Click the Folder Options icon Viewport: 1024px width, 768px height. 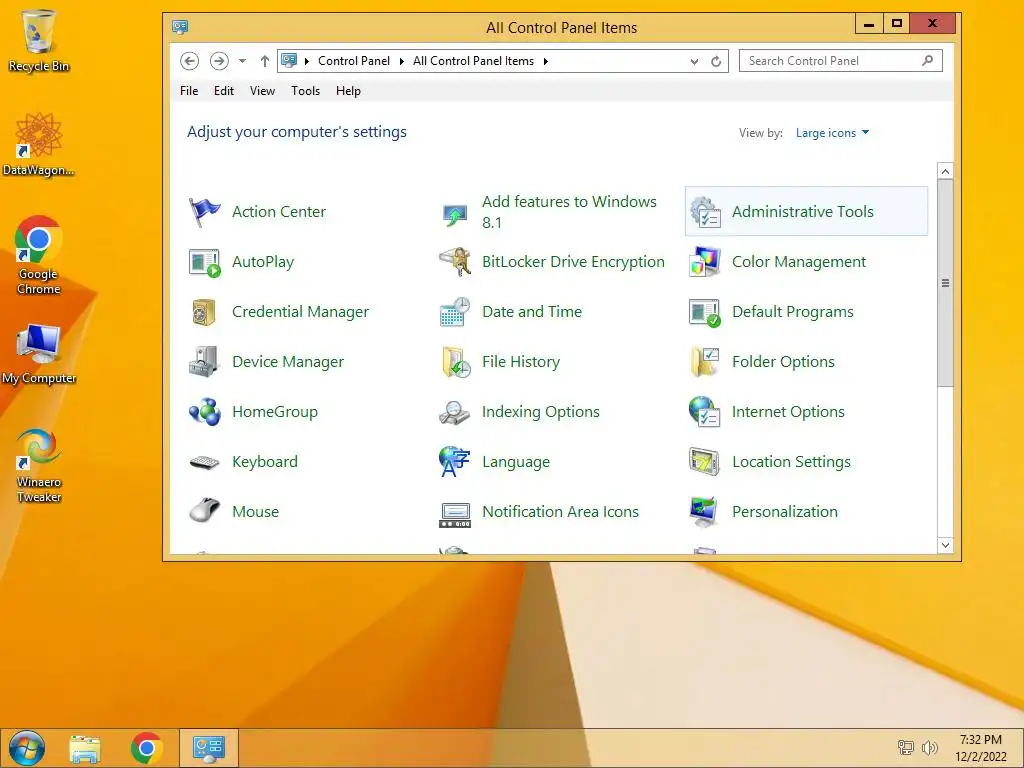click(705, 362)
